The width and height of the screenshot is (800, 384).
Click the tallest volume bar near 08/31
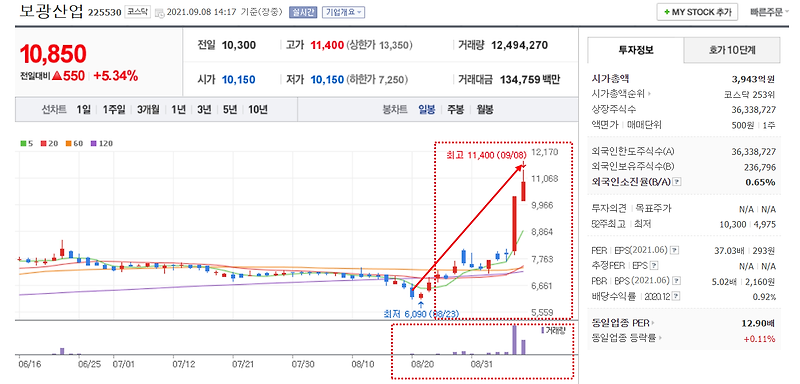click(x=514, y=340)
